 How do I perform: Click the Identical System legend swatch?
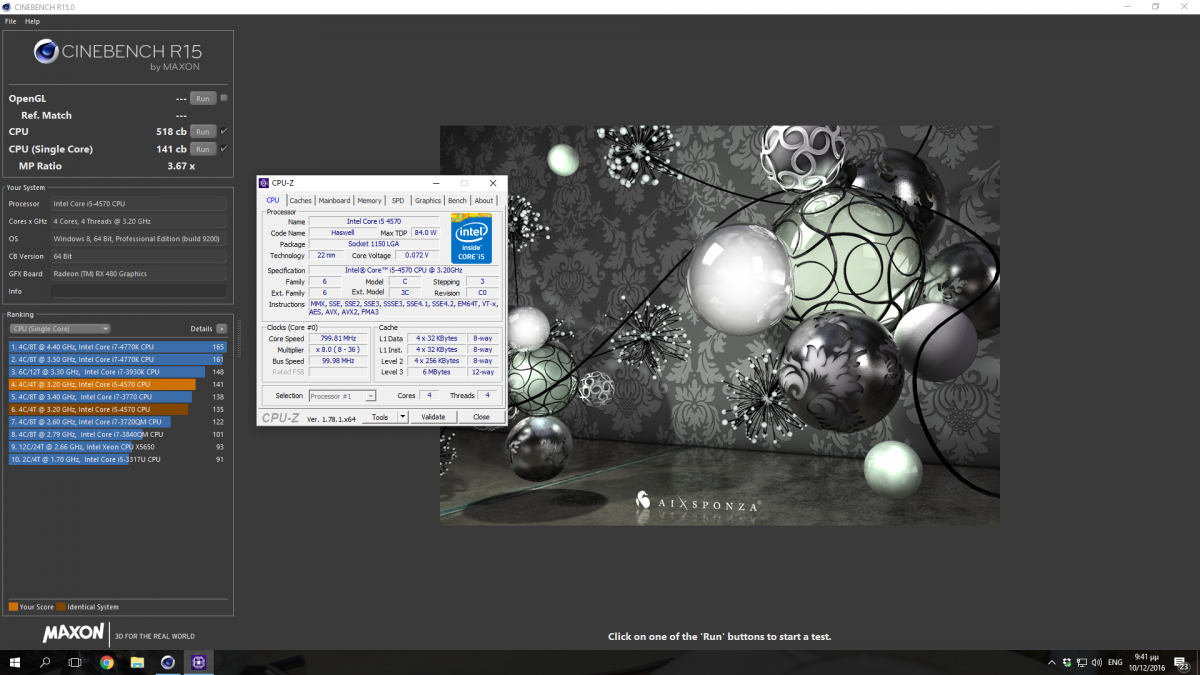pyautogui.click(x=61, y=607)
